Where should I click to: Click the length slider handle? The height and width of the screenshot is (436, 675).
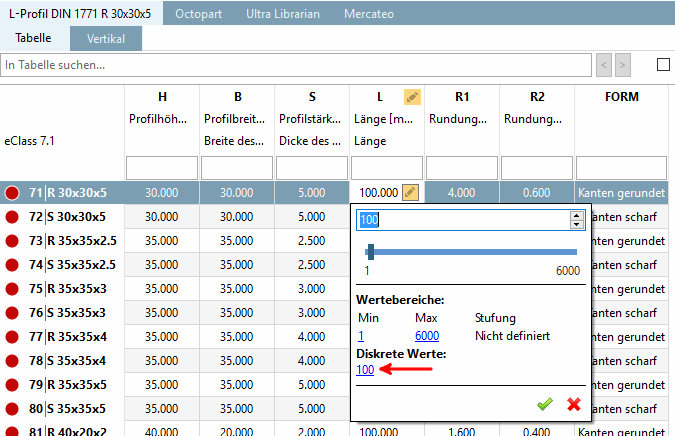[x=371, y=252]
